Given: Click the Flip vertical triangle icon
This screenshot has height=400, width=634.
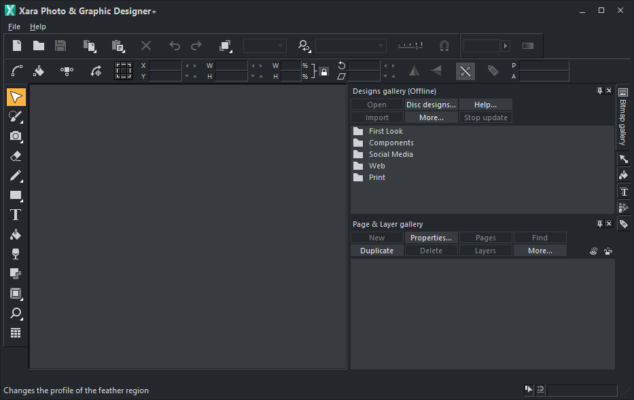Looking at the screenshot, I should [436, 71].
